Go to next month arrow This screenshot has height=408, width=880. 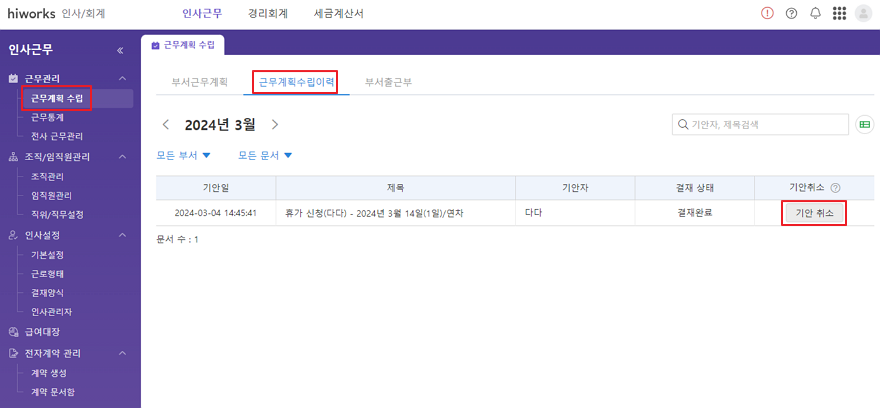275,125
